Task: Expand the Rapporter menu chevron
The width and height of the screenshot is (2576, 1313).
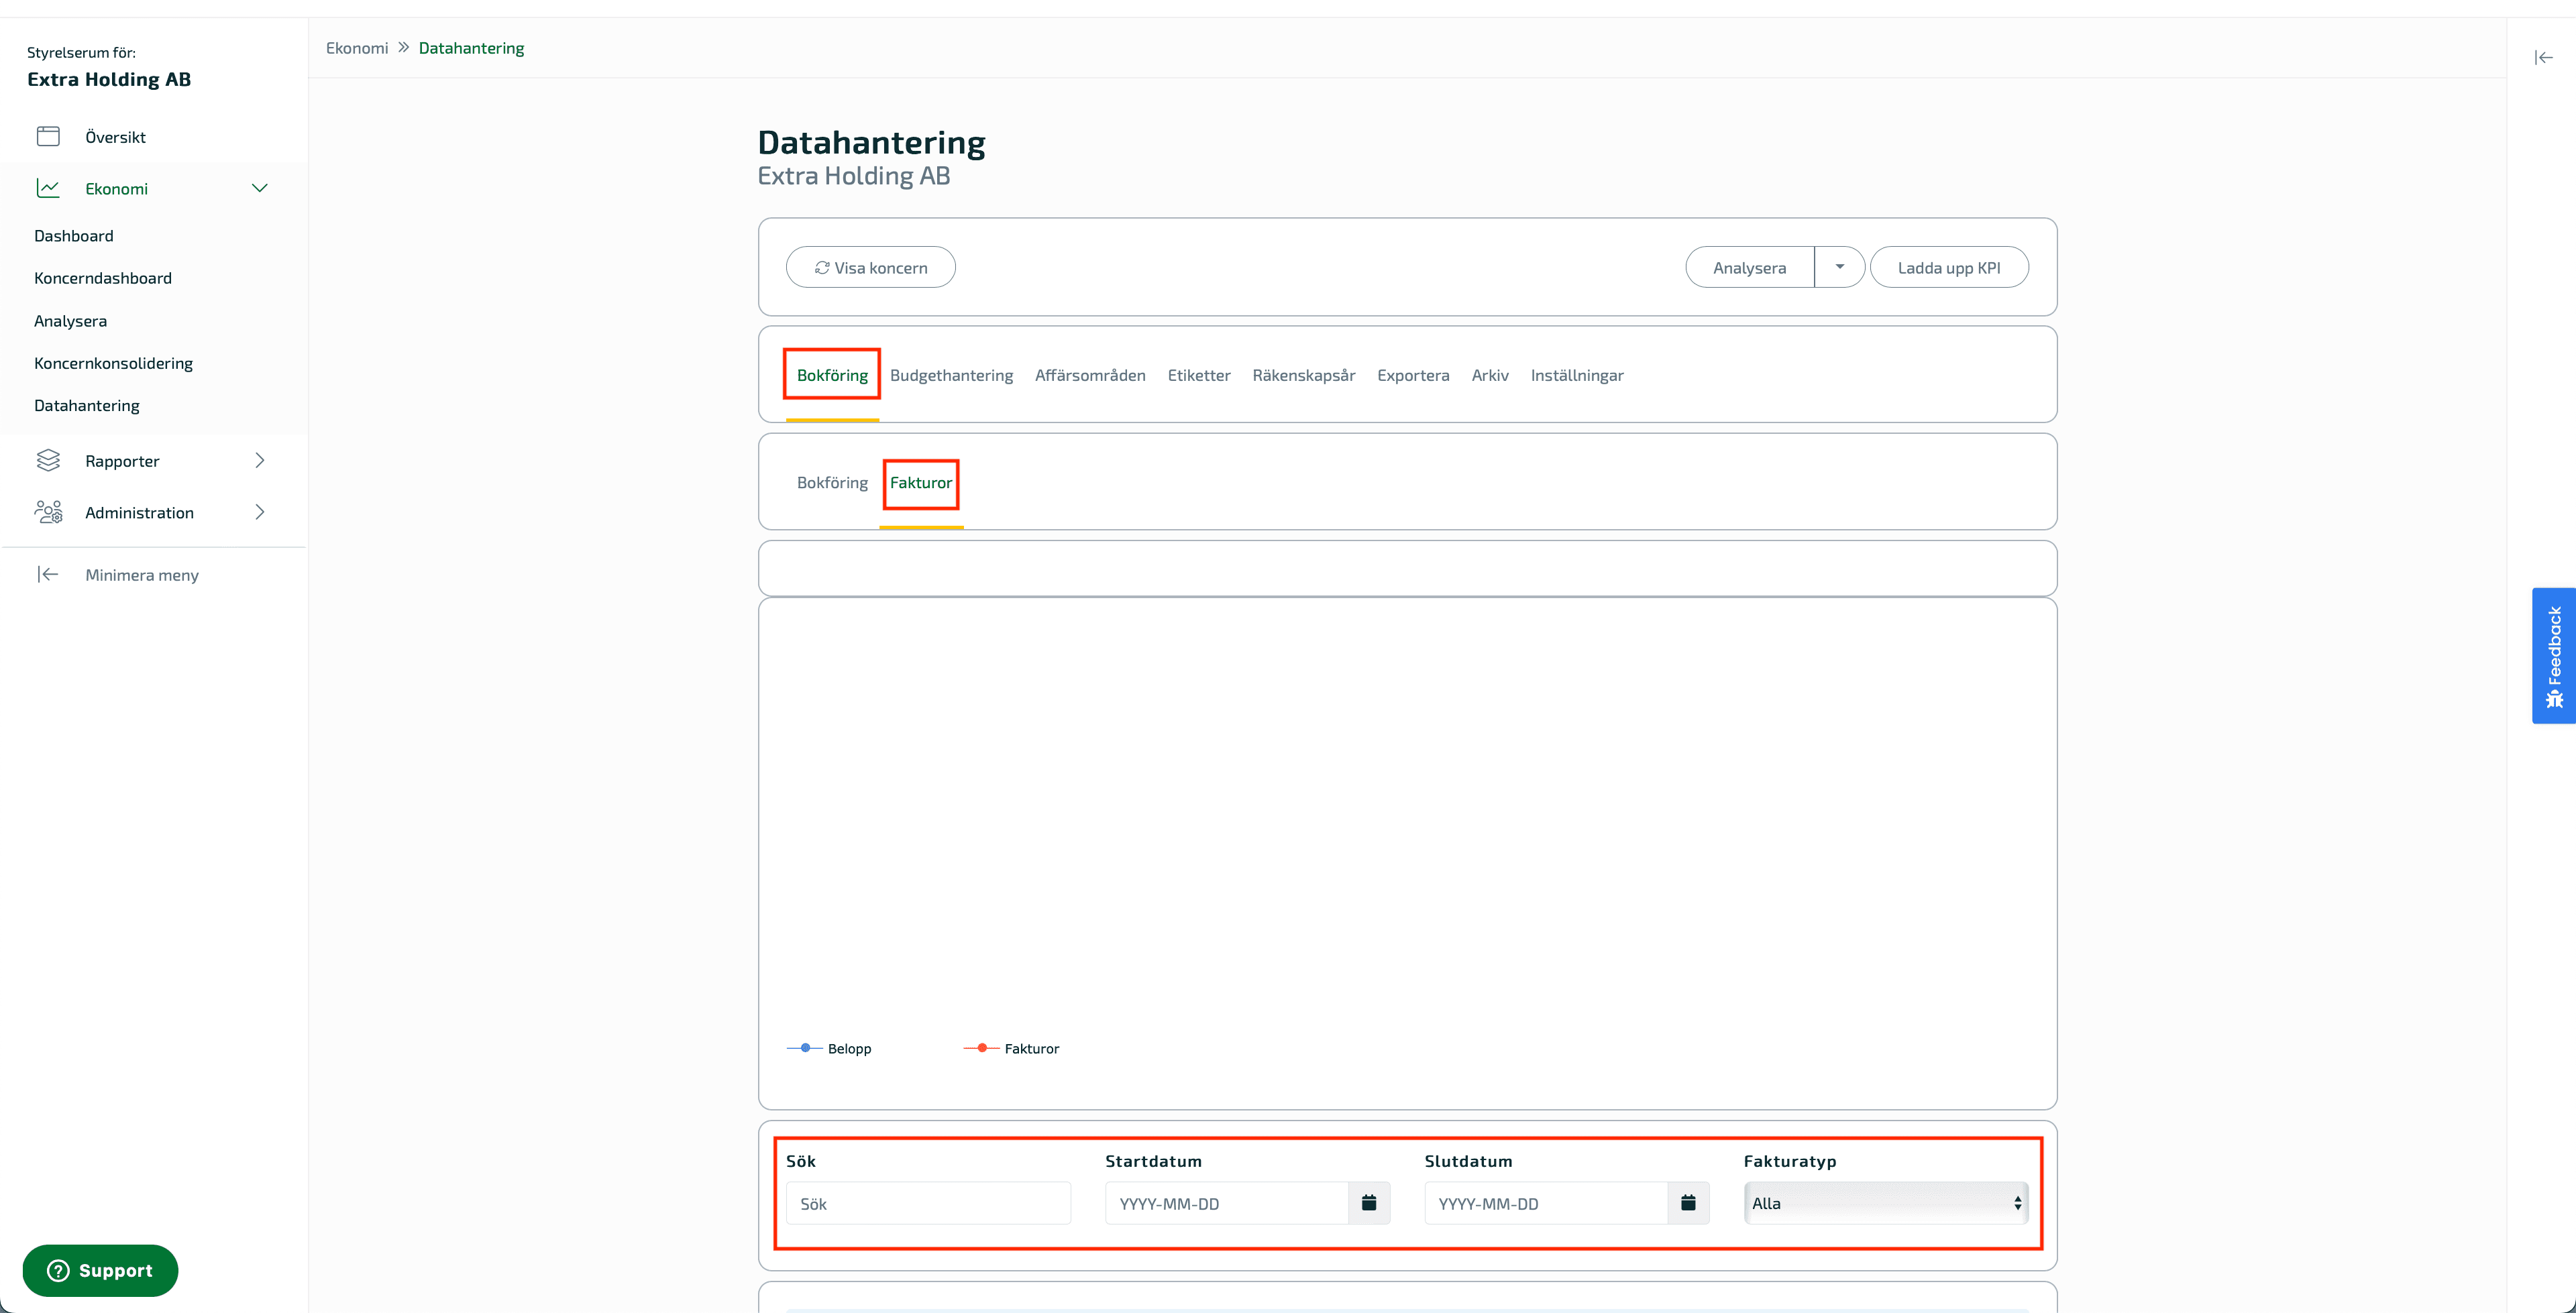Action: [x=260, y=460]
